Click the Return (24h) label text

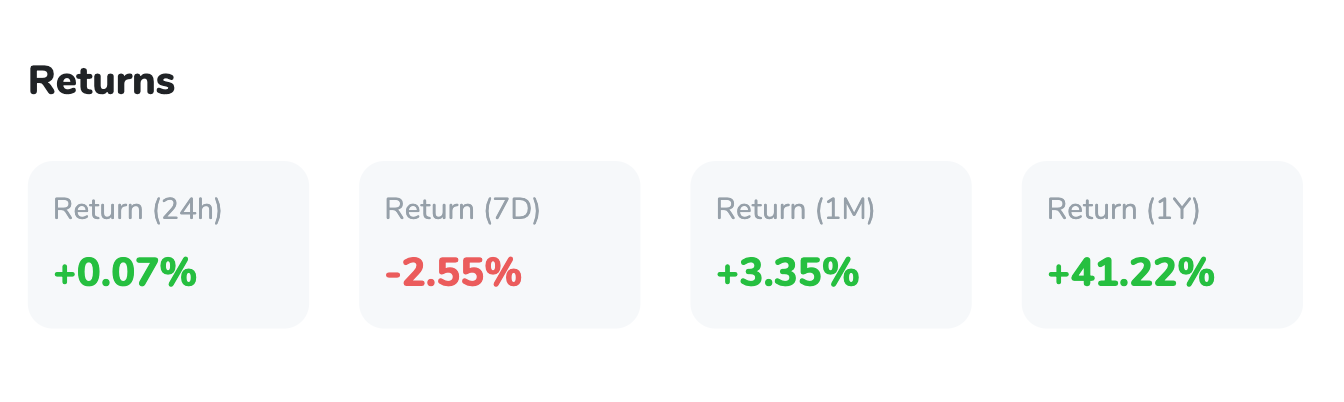(x=138, y=210)
